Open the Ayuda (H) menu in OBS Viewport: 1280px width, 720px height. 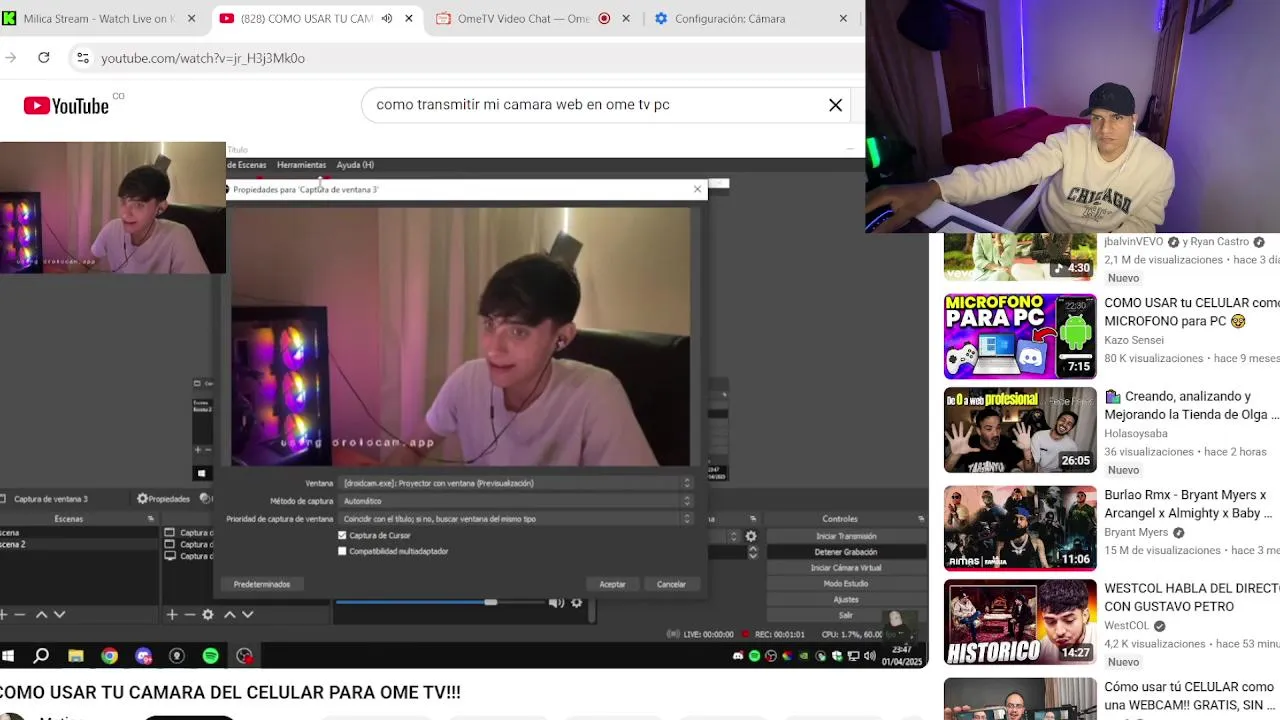pyautogui.click(x=355, y=165)
